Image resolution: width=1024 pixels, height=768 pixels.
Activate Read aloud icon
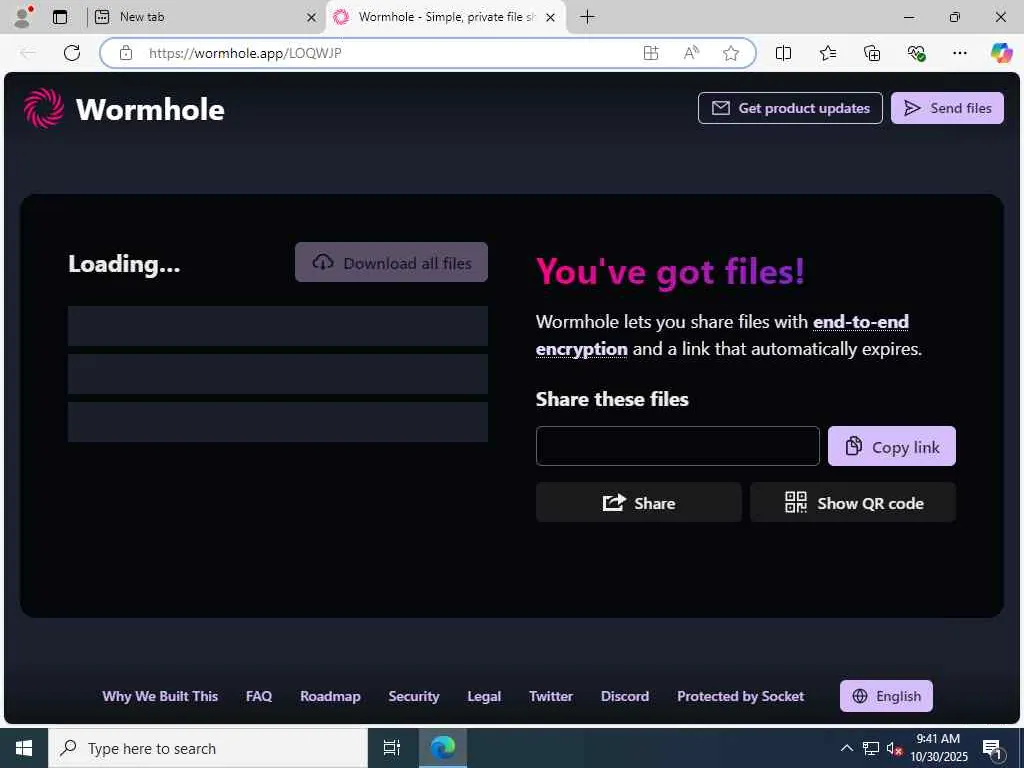[691, 53]
